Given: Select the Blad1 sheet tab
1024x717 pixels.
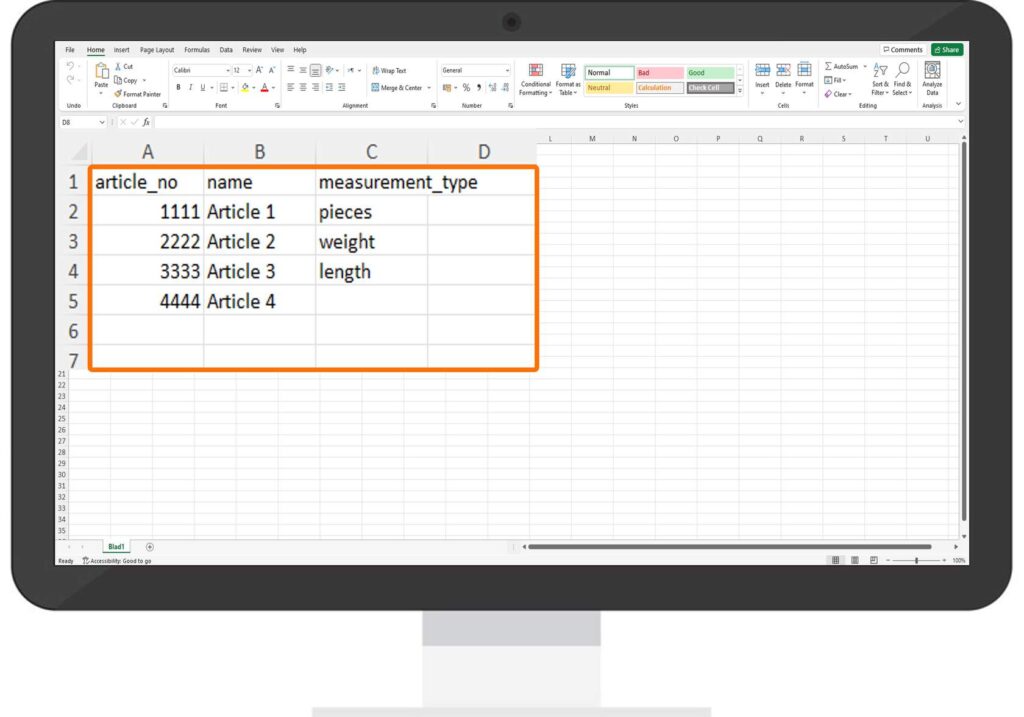Looking at the screenshot, I should pyautogui.click(x=116, y=547).
